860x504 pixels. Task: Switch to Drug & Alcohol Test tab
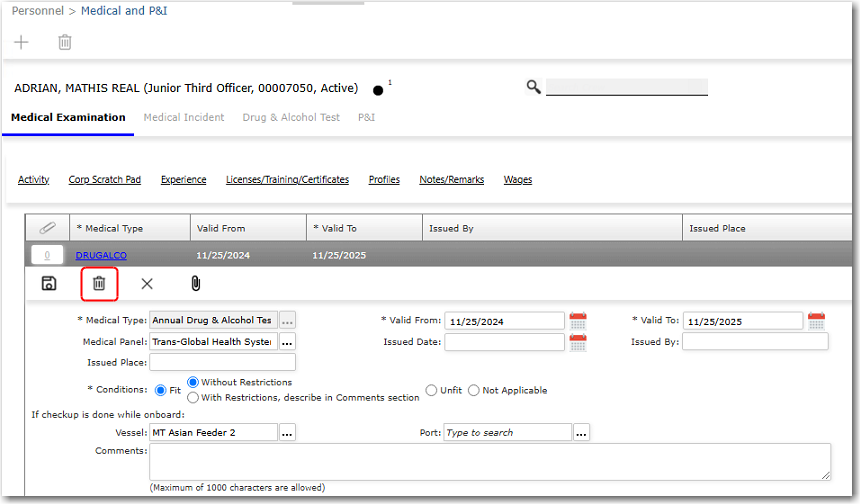pyautogui.click(x=291, y=117)
